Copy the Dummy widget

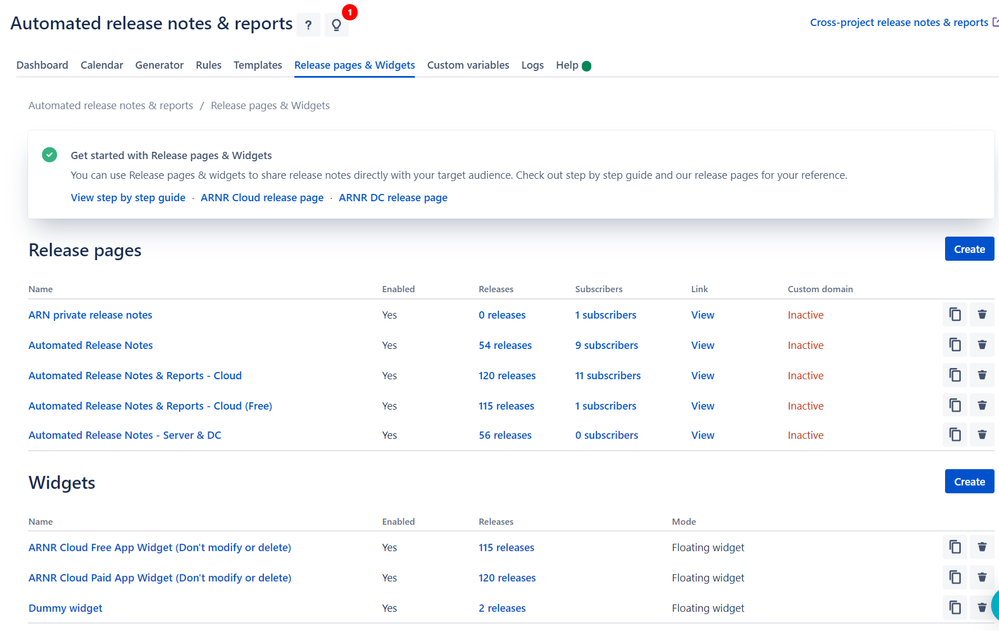point(955,607)
